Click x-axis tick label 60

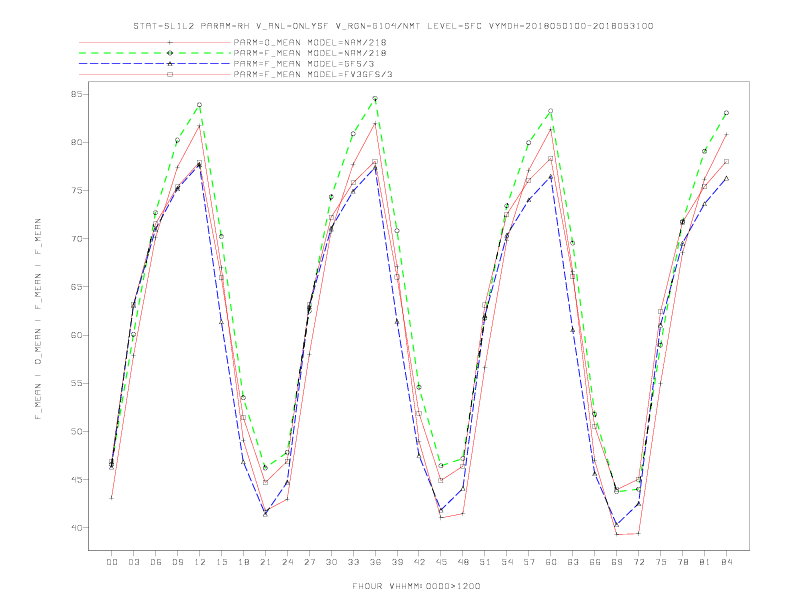[x=551, y=562]
